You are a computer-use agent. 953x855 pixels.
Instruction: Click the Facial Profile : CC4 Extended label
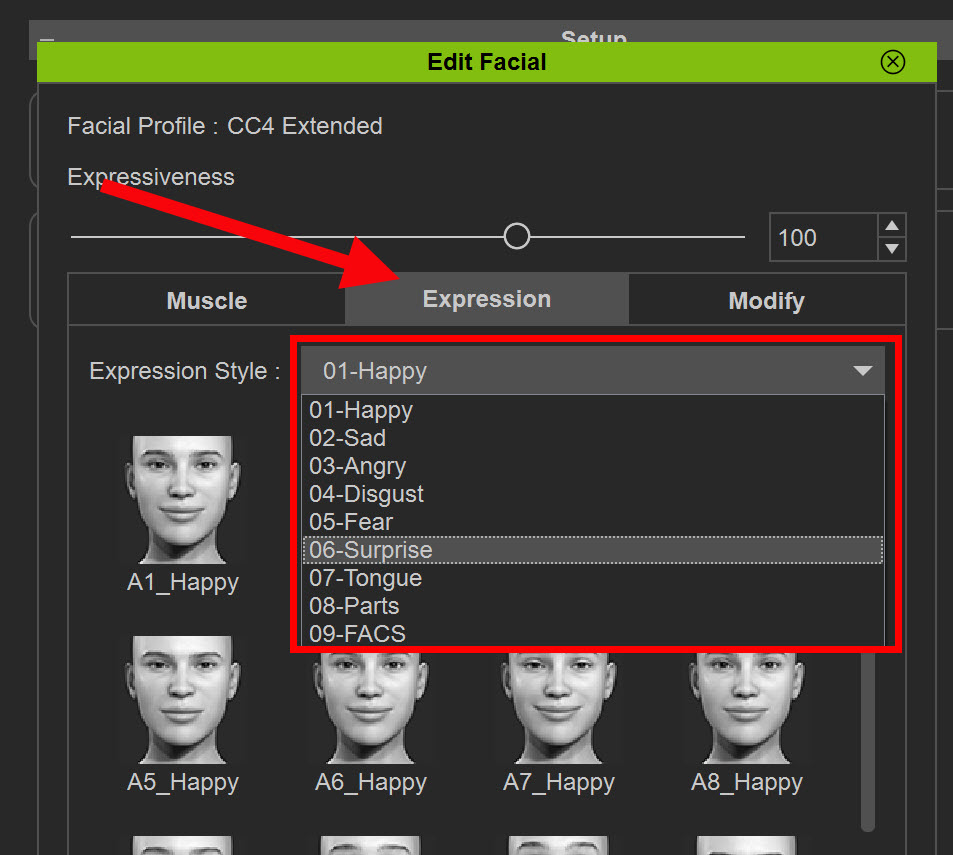point(225,126)
